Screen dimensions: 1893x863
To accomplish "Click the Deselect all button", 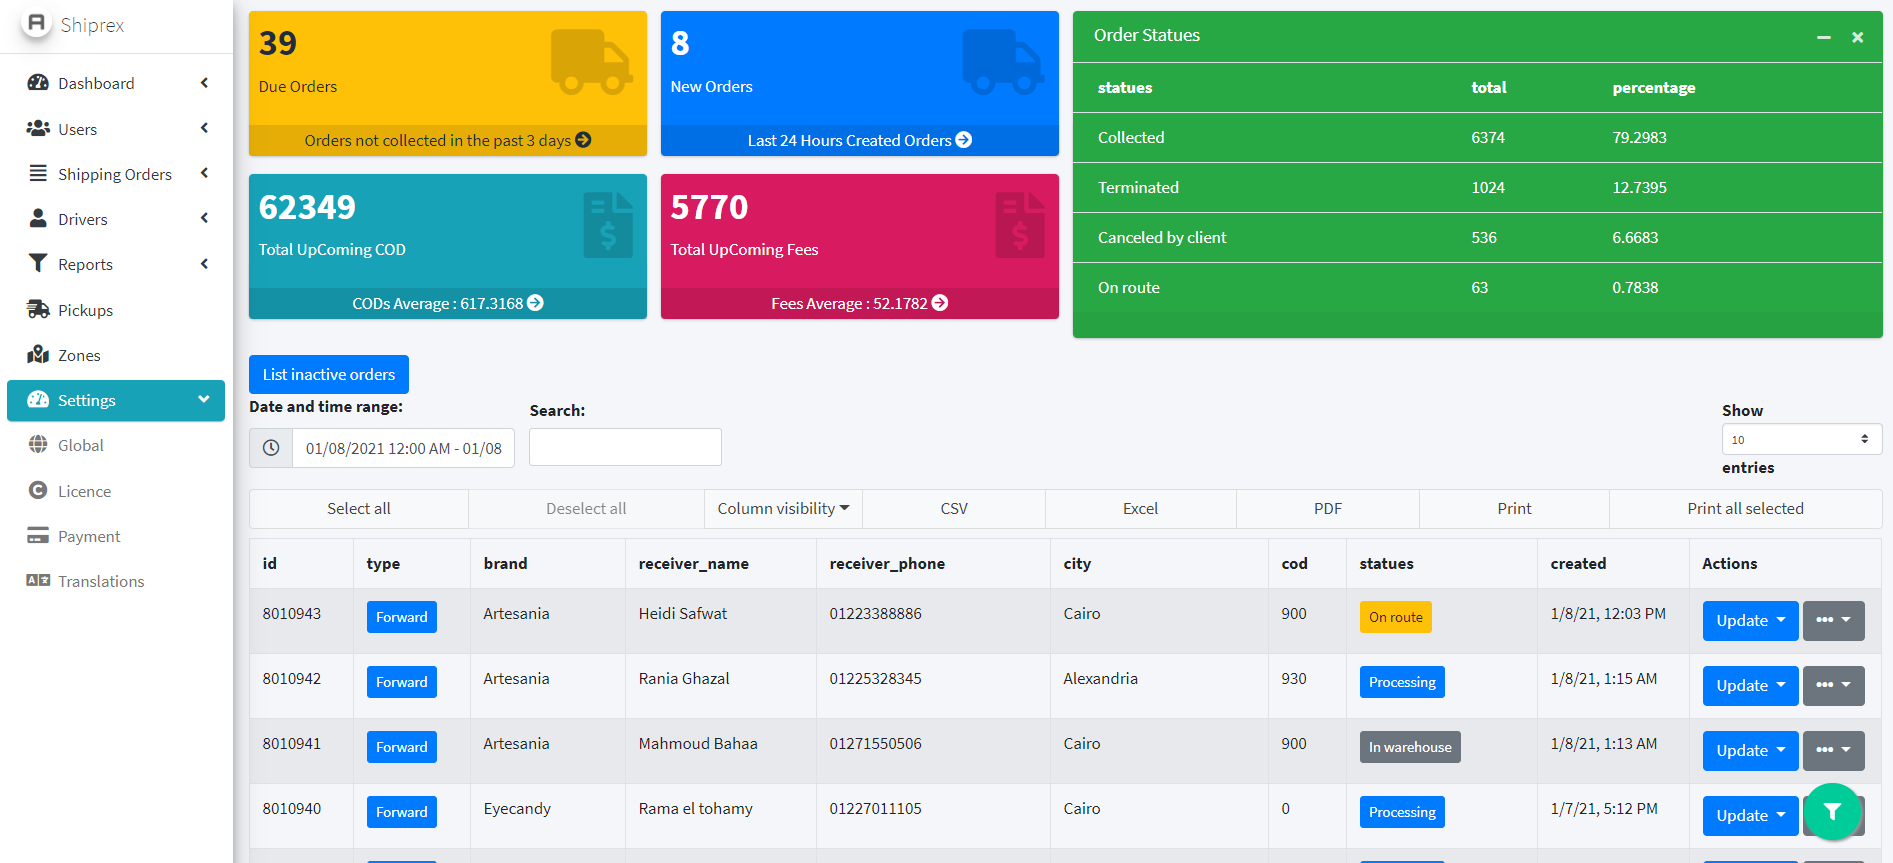I will [586, 508].
